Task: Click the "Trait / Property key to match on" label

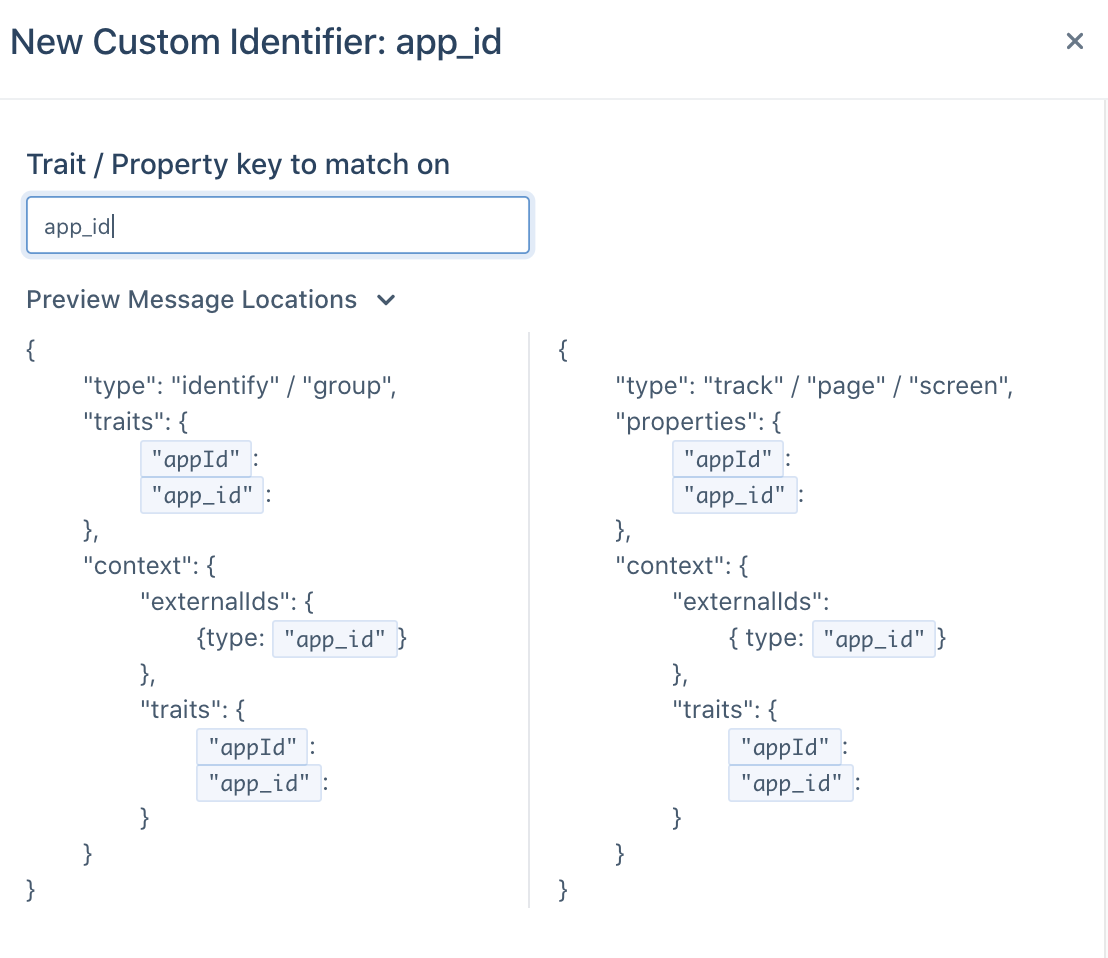Action: pos(238,164)
